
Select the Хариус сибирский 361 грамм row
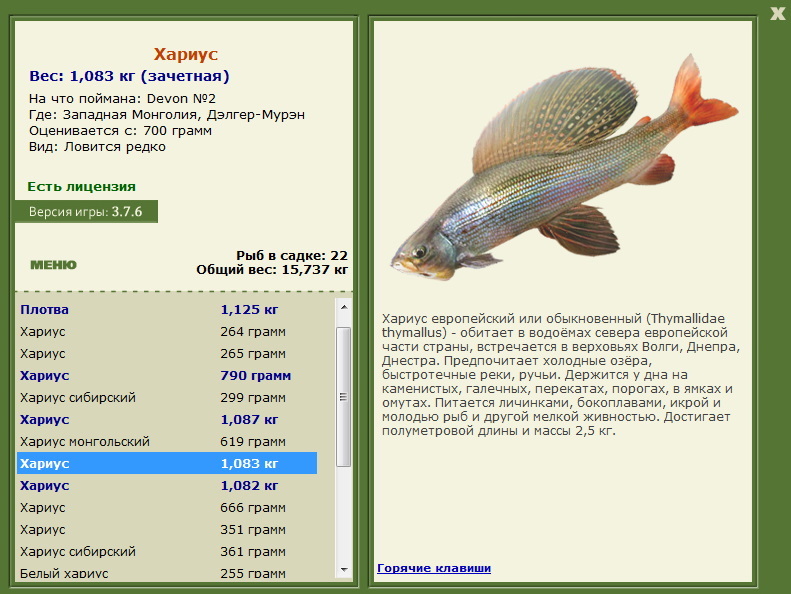[x=167, y=551]
